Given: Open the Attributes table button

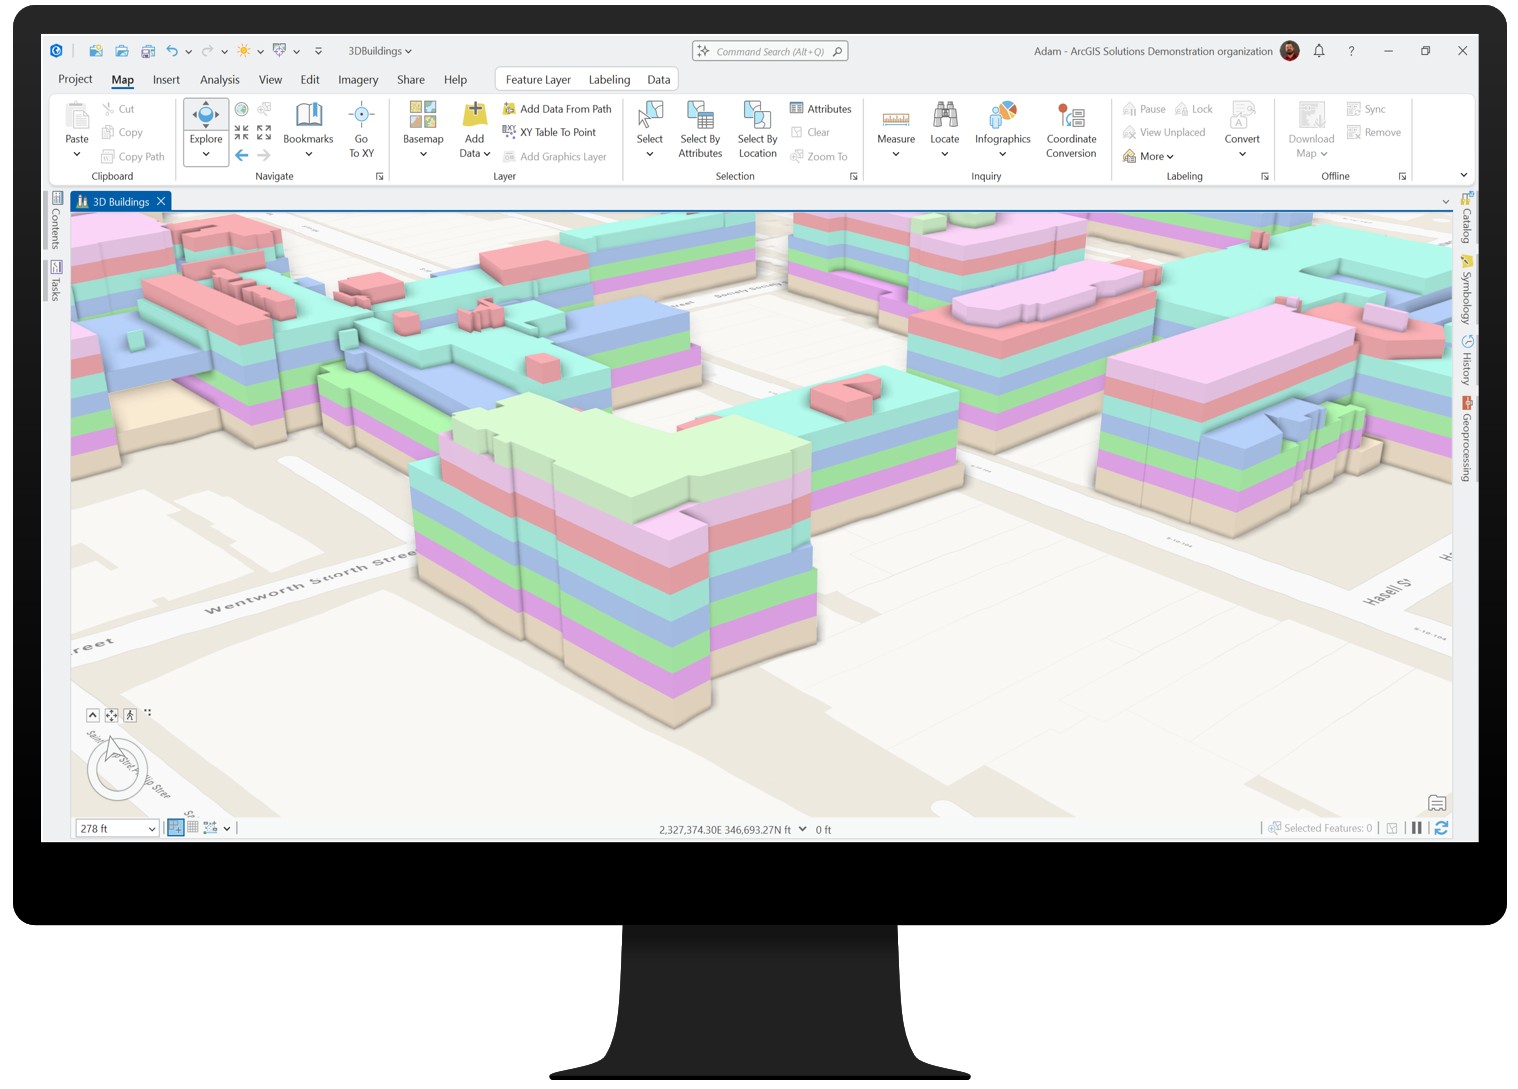Looking at the screenshot, I should pyautogui.click(x=822, y=108).
